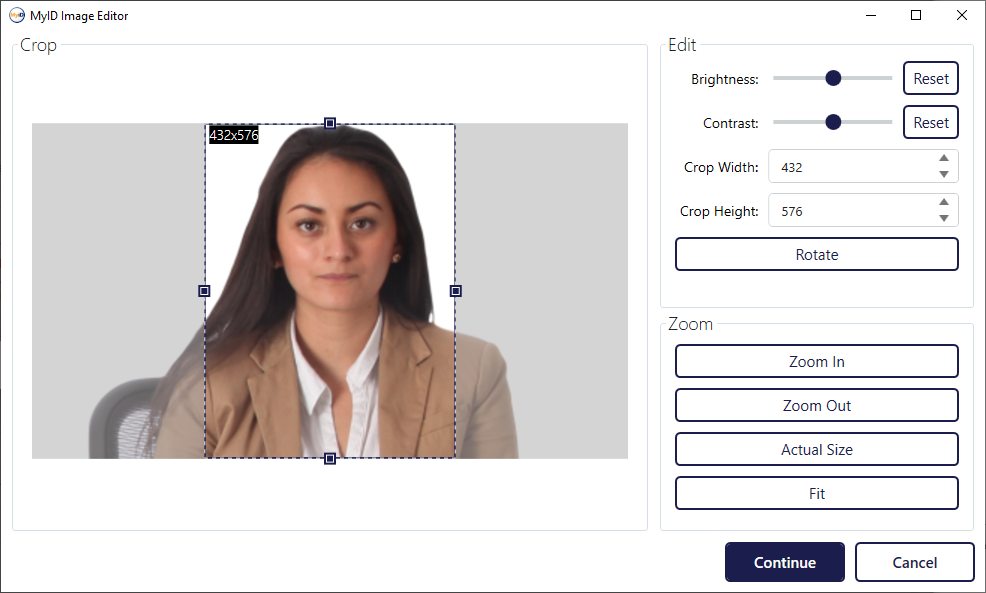Increase Crop Width with up arrow
The image size is (986, 593).
943,159
